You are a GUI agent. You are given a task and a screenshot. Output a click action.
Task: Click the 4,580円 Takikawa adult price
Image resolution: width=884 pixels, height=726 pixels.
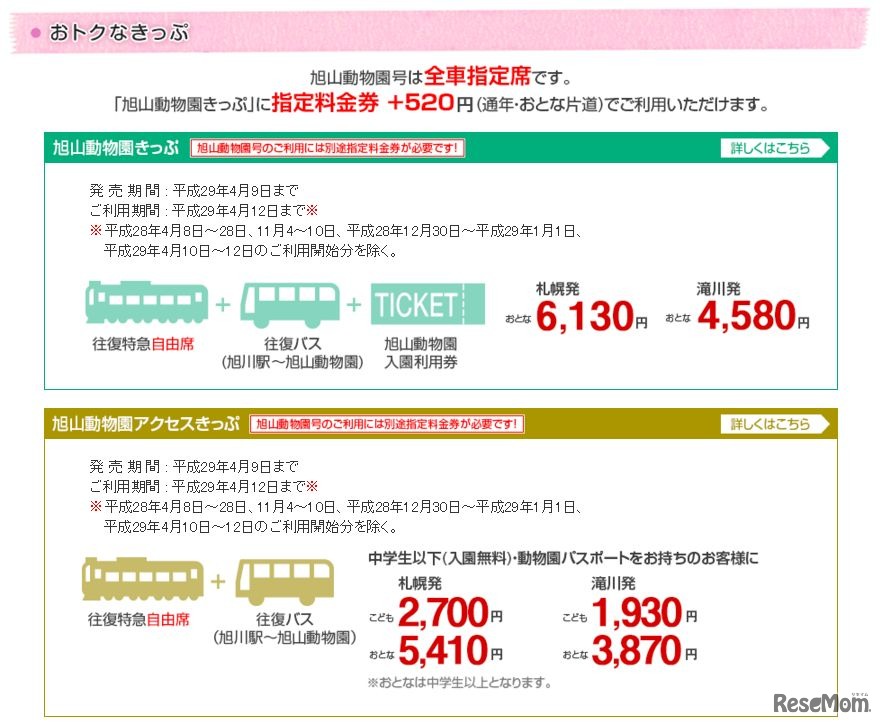[x=753, y=316]
